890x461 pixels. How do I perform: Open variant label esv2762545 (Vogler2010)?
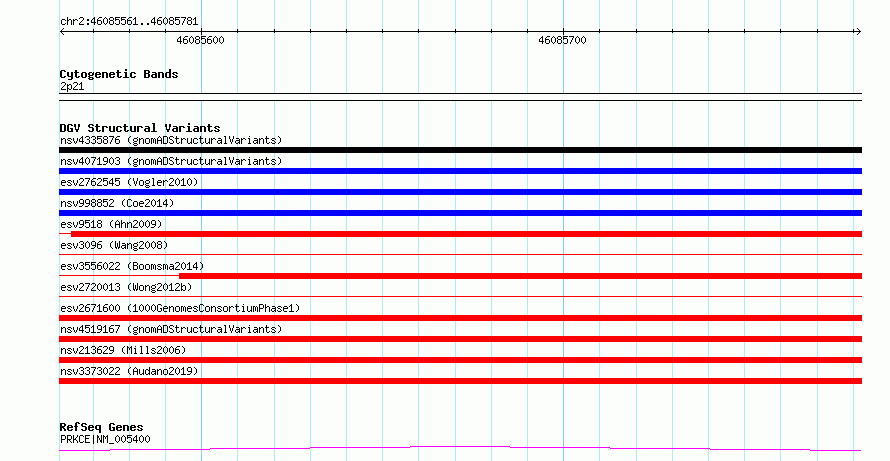pos(129,182)
